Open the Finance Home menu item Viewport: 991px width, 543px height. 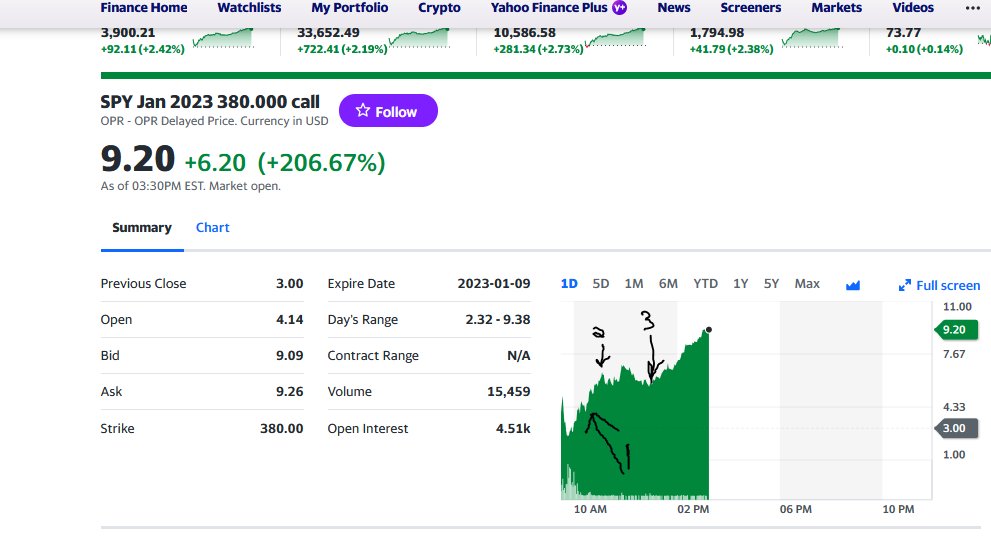pos(143,8)
